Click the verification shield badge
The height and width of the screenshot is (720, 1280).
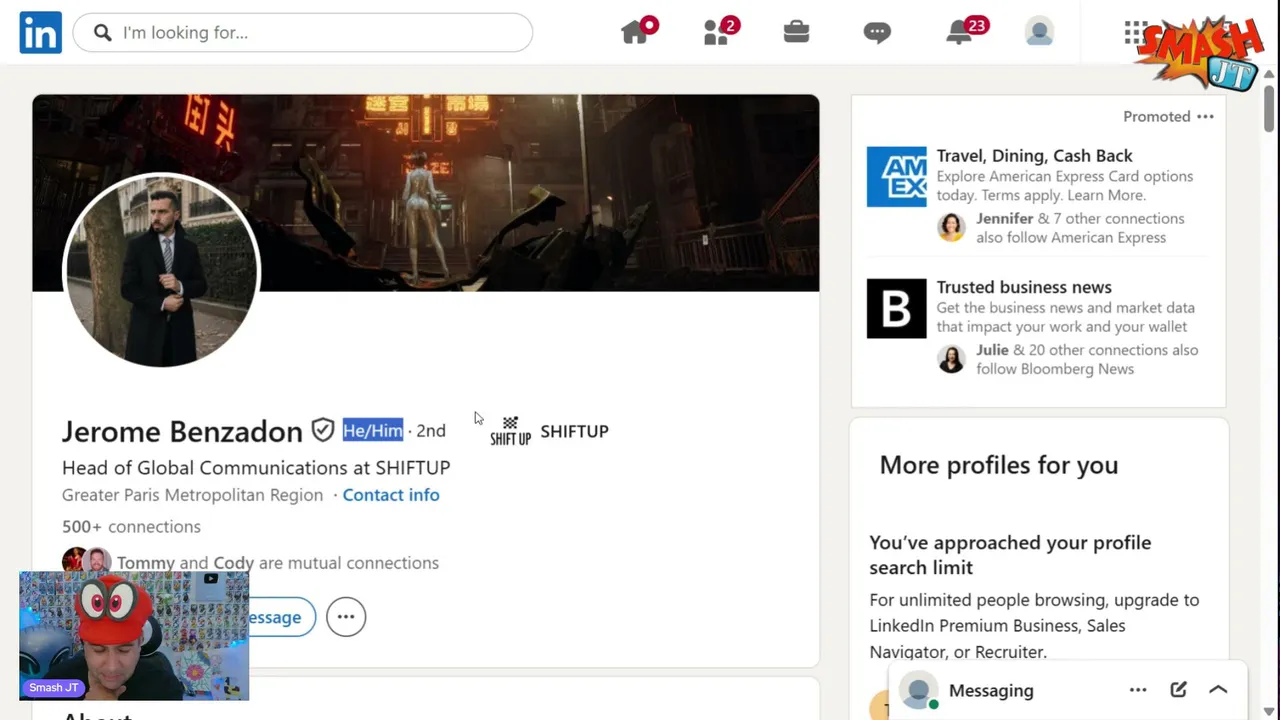coord(322,430)
